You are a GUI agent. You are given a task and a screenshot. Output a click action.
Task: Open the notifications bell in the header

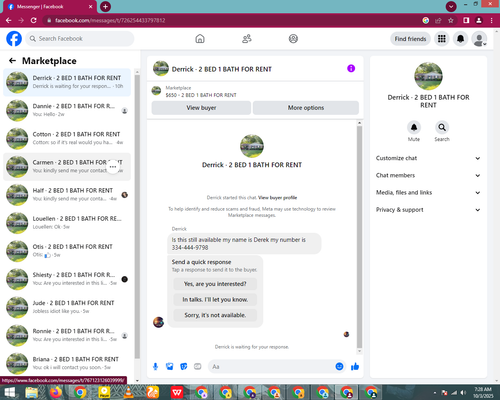coord(460,39)
